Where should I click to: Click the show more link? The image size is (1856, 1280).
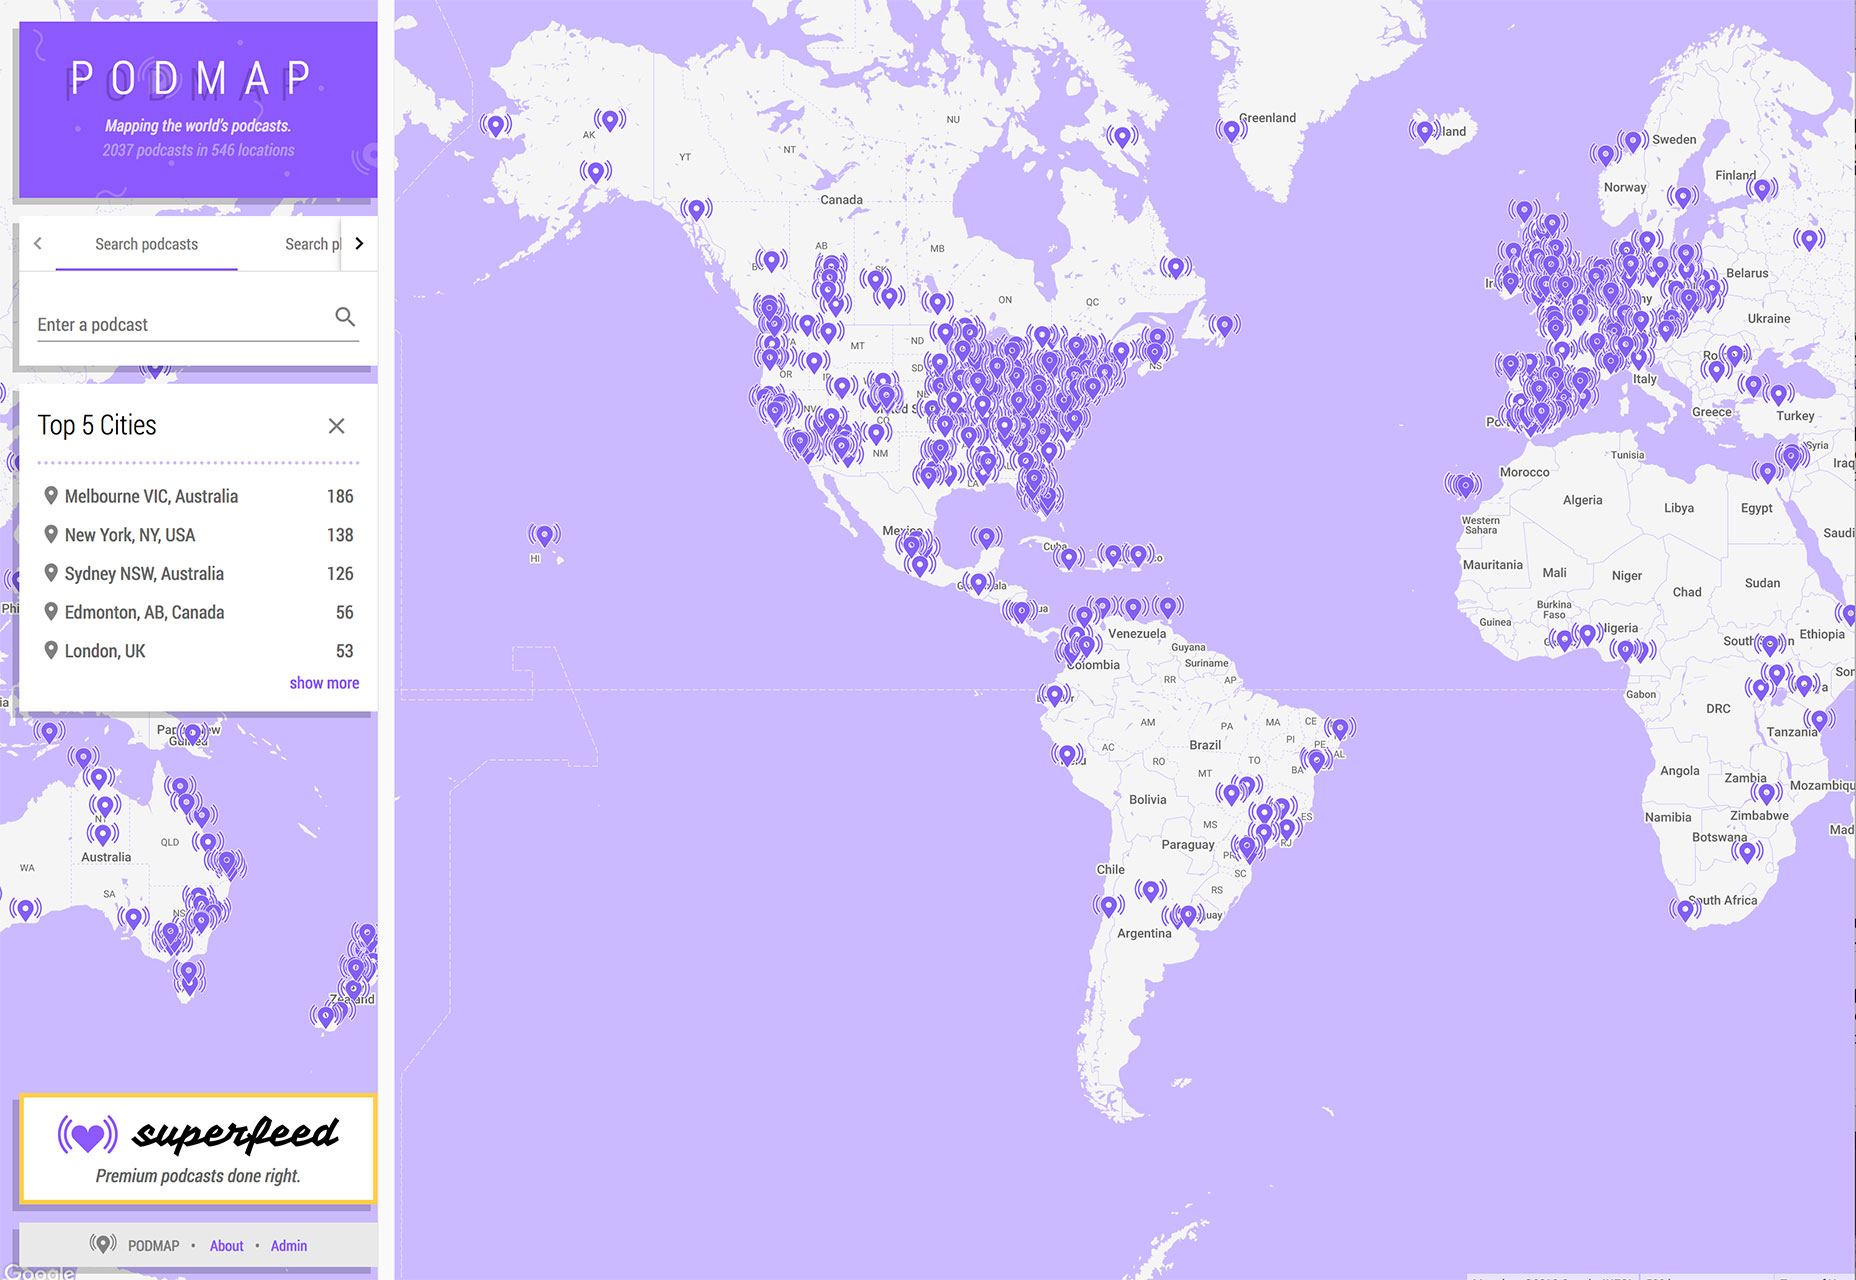[324, 683]
